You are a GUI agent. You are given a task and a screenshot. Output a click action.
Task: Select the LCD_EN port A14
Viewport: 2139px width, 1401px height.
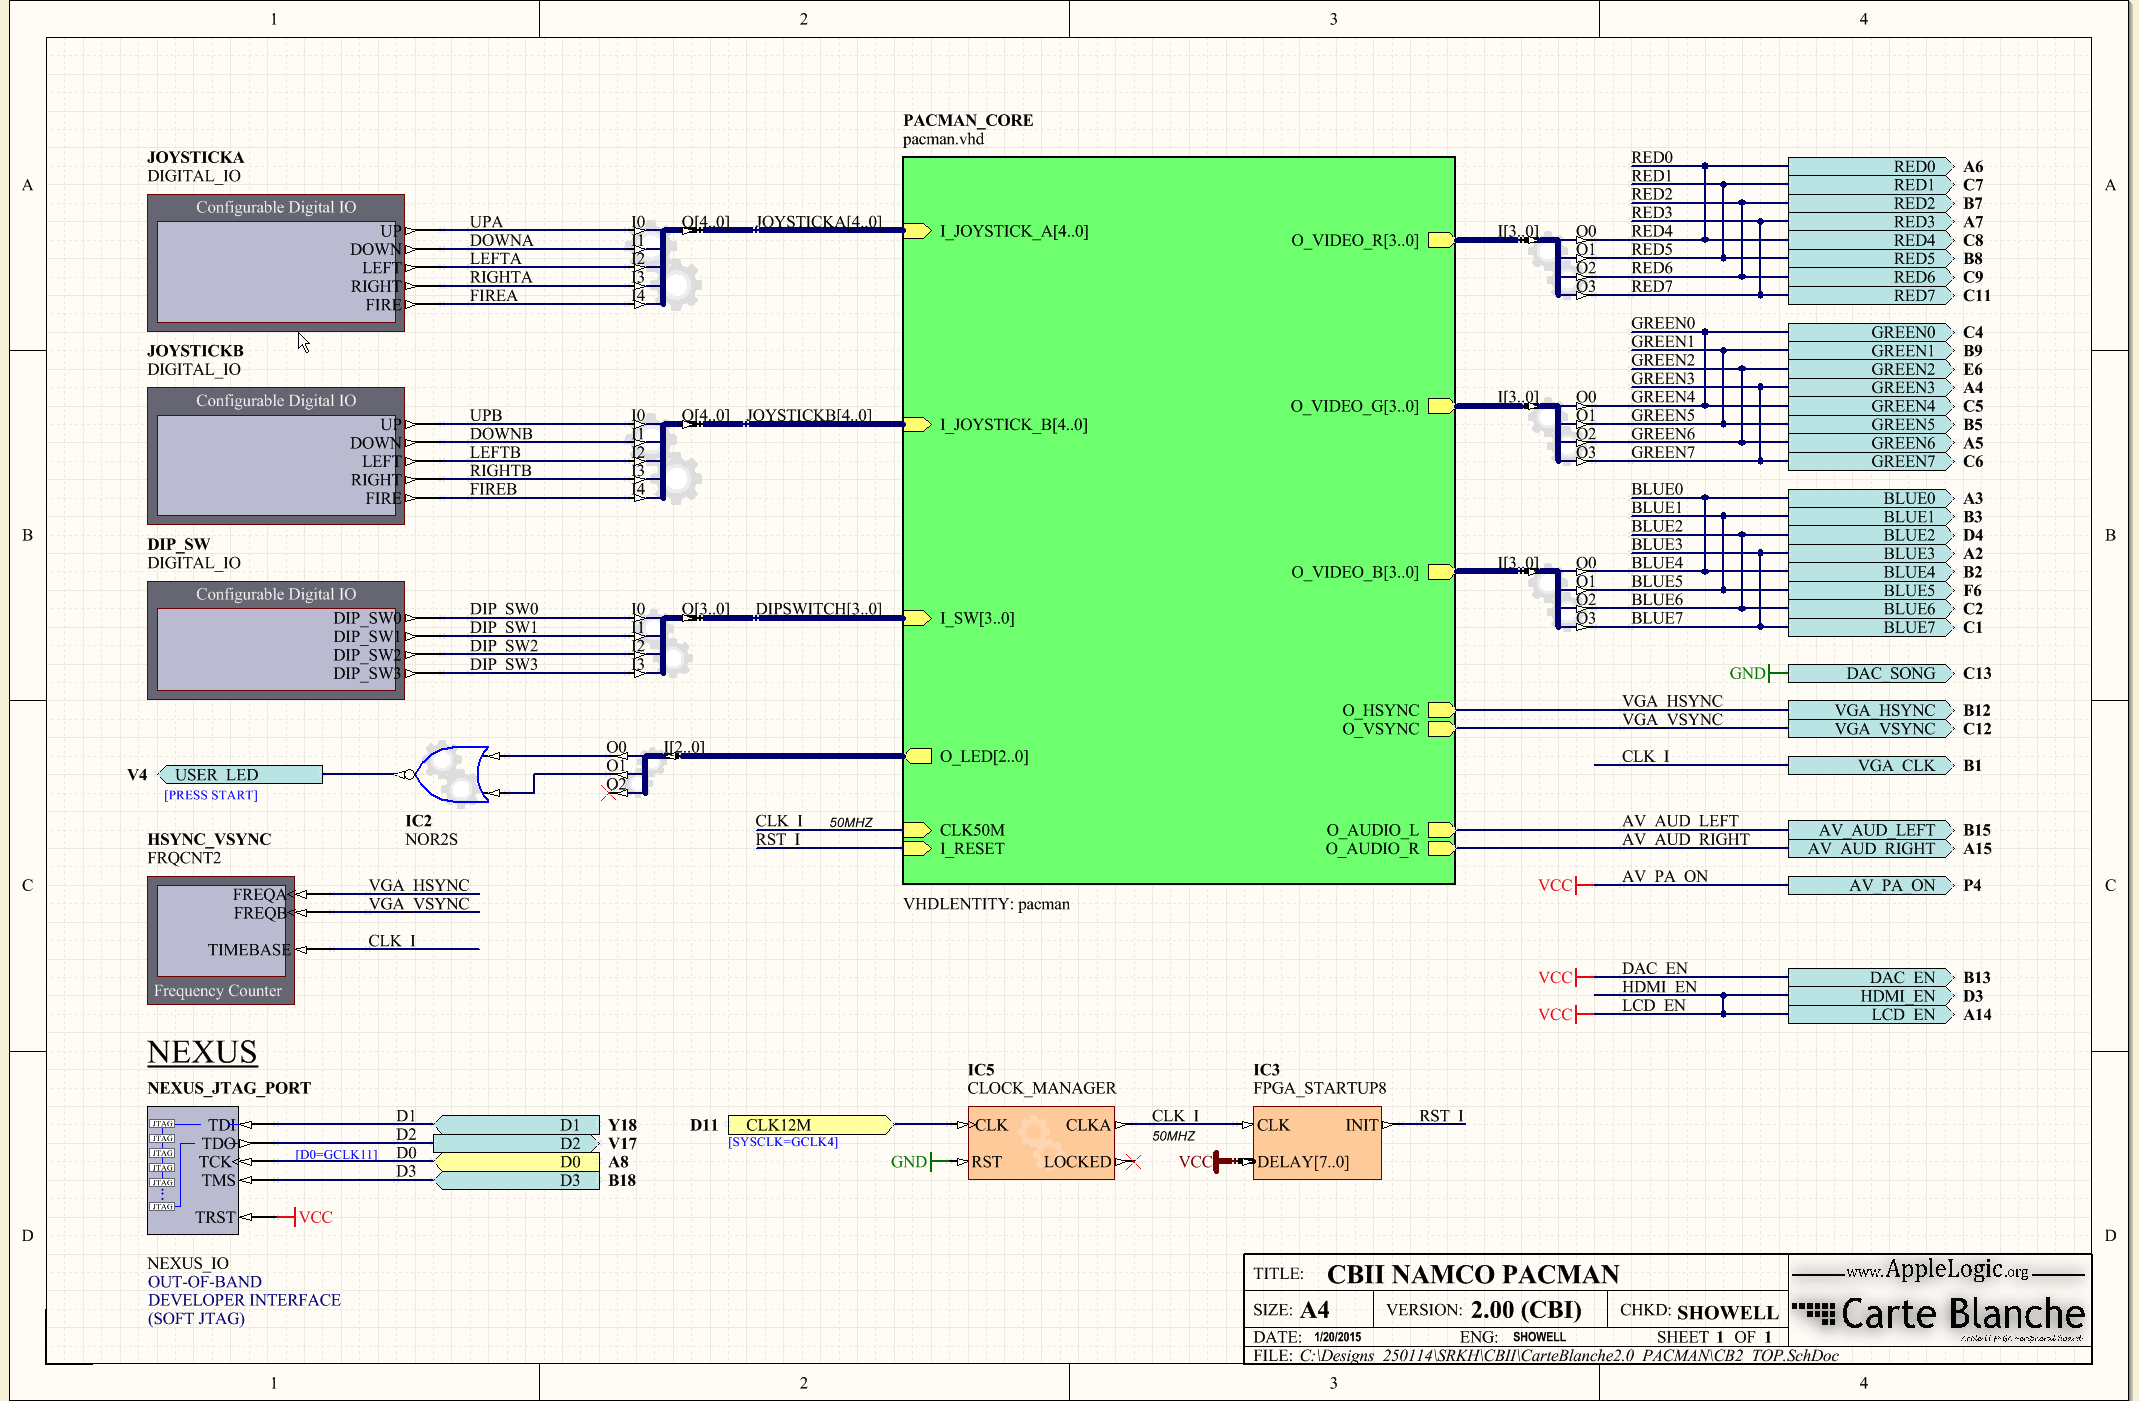click(x=1870, y=1014)
